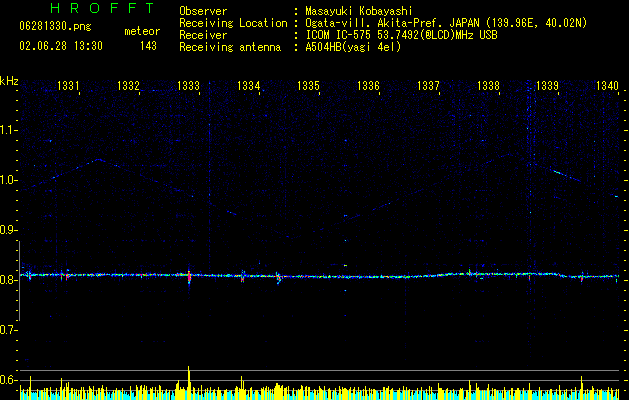Click the 1.1 kHz axis label
The width and height of the screenshot is (629, 400).
[x=8, y=130]
